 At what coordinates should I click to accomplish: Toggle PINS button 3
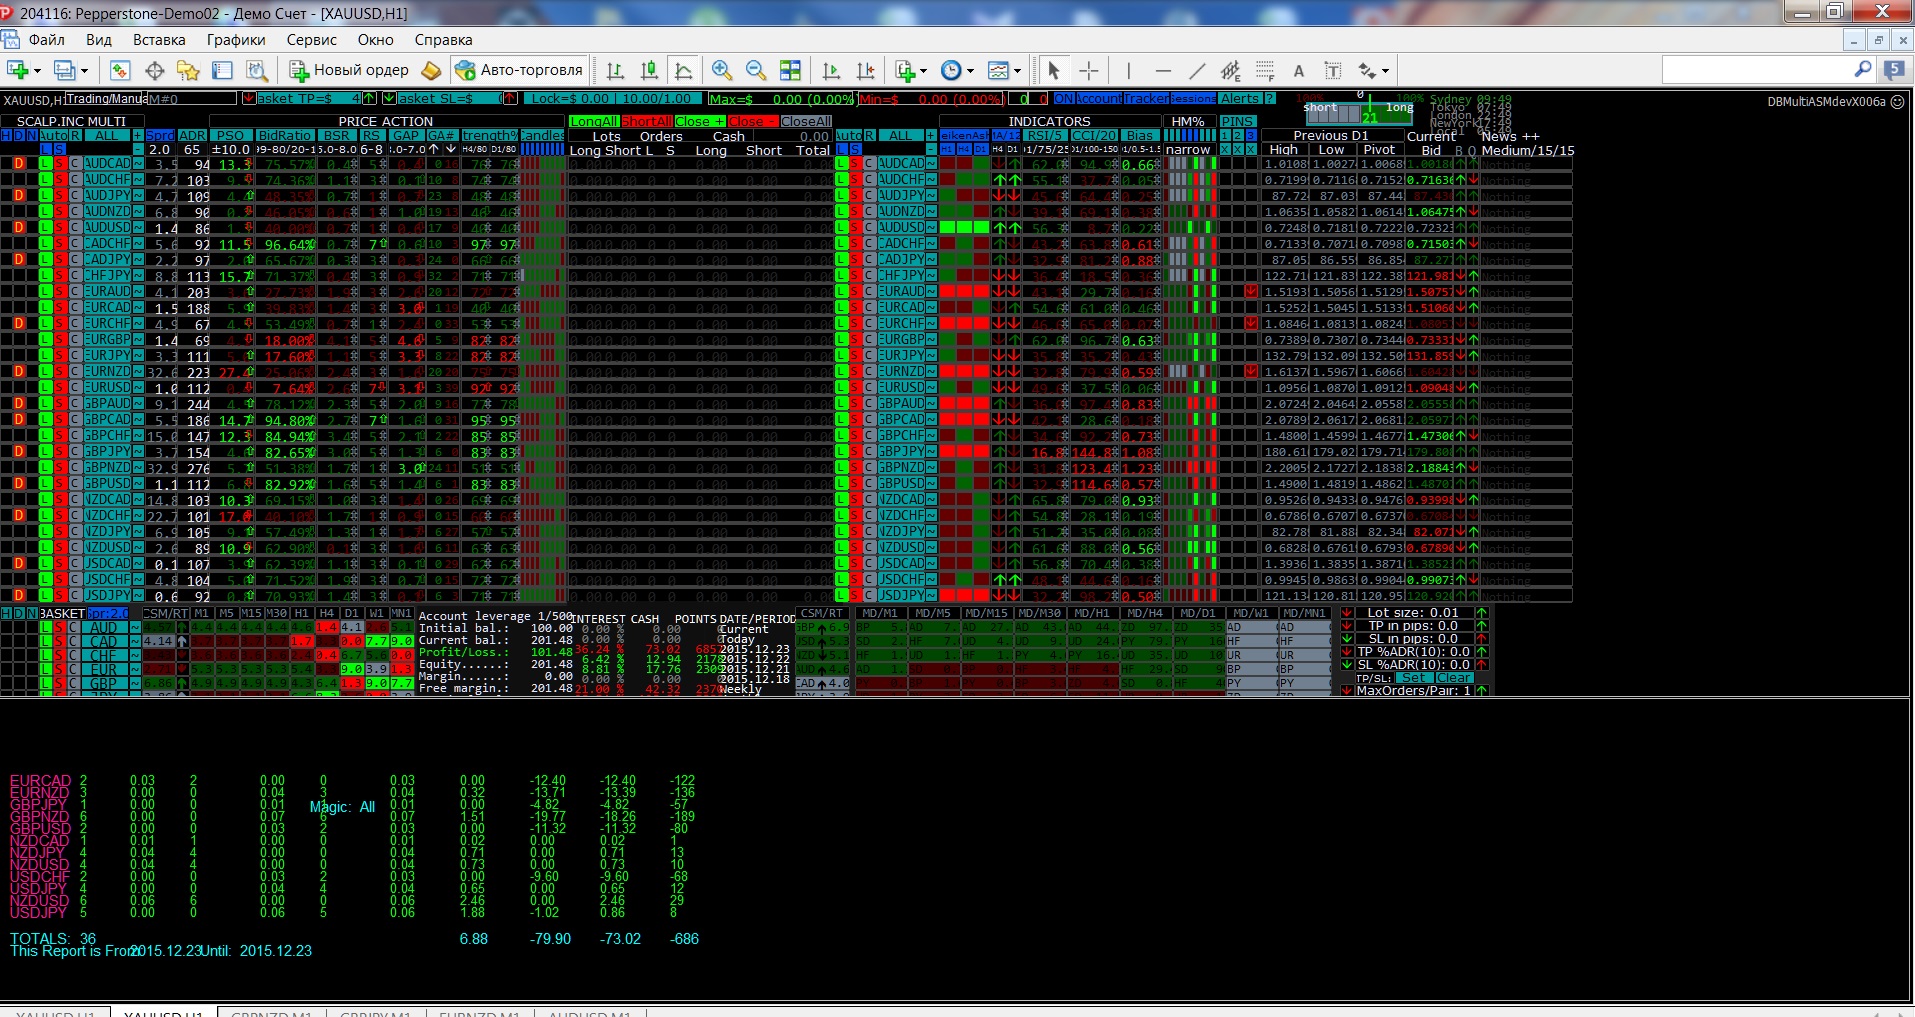[1250, 135]
